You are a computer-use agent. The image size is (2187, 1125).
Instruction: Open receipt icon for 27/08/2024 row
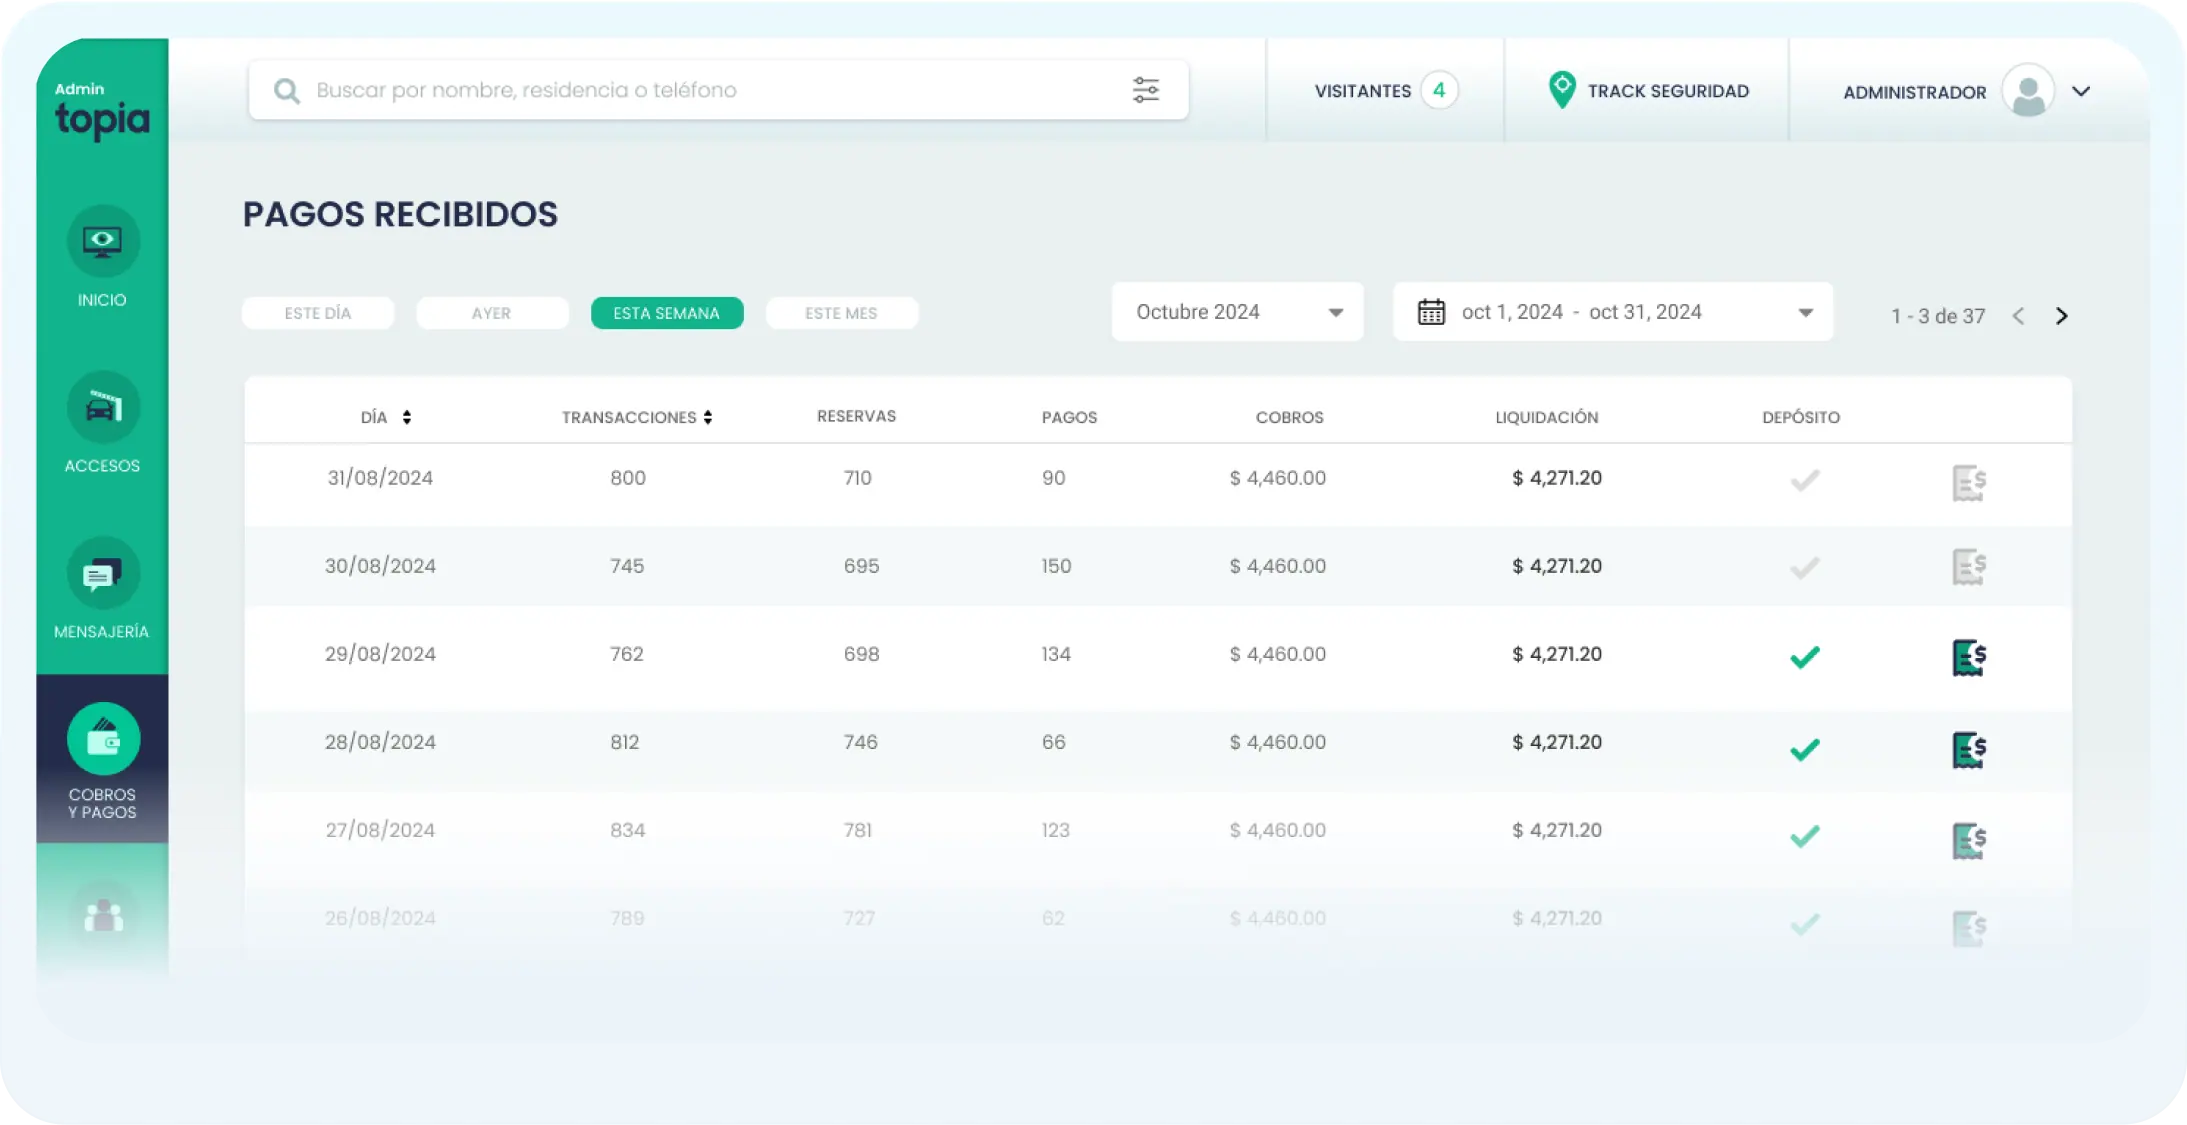tap(1969, 841)
